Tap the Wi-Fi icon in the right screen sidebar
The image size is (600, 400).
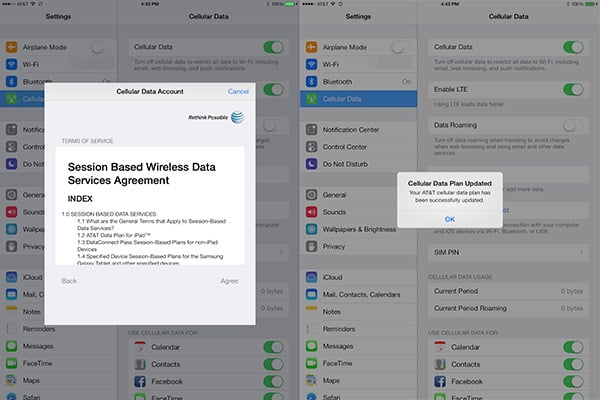(311, 64)
